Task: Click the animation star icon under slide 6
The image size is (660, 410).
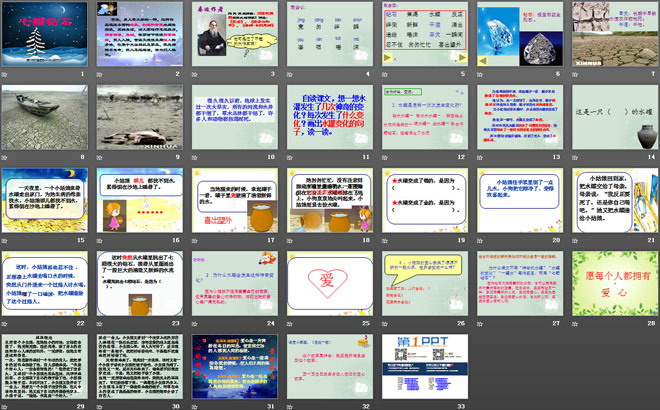Action: click(480, 74)
